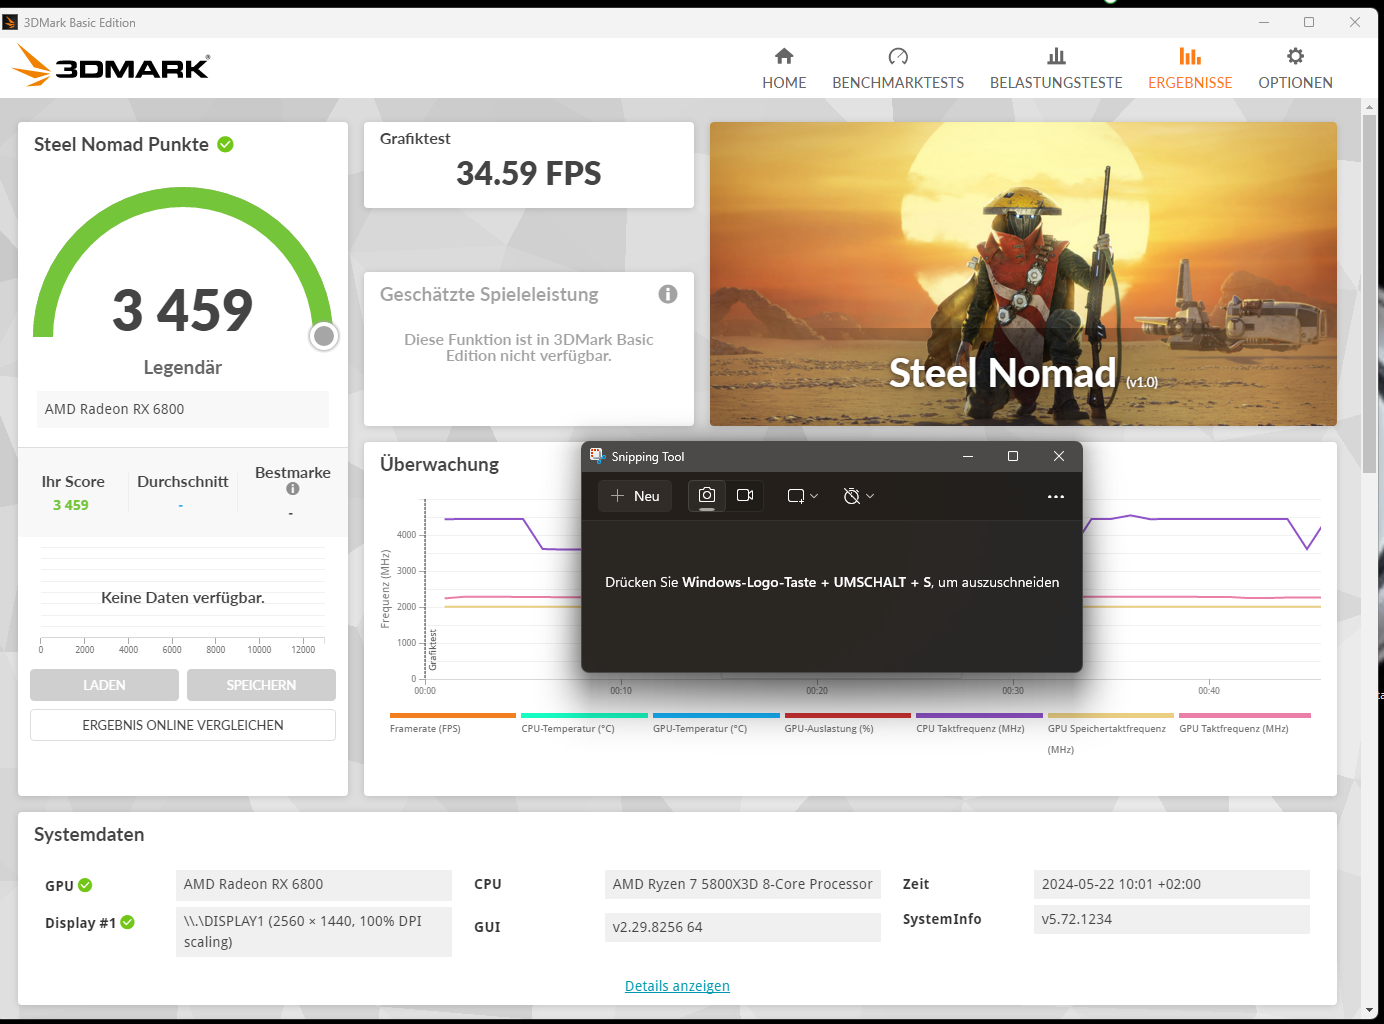
Task: Click the Systemdaten GPU value AMD Radeon RX 6800
Action: (314, 884)
